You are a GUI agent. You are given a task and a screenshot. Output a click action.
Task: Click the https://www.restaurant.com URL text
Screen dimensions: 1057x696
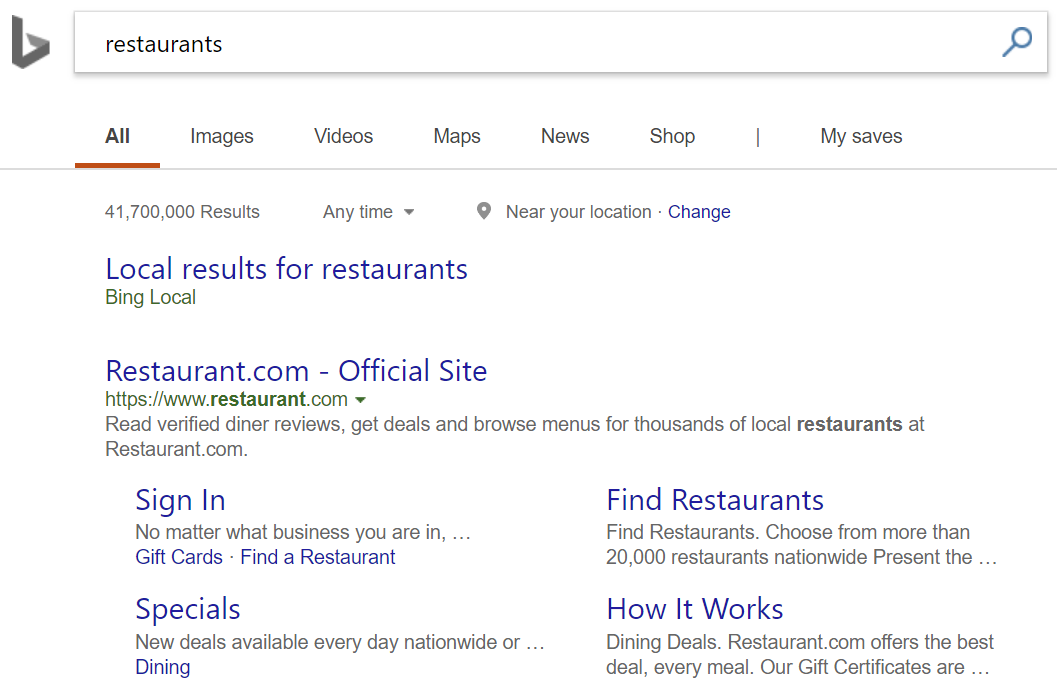click(226, 399)
